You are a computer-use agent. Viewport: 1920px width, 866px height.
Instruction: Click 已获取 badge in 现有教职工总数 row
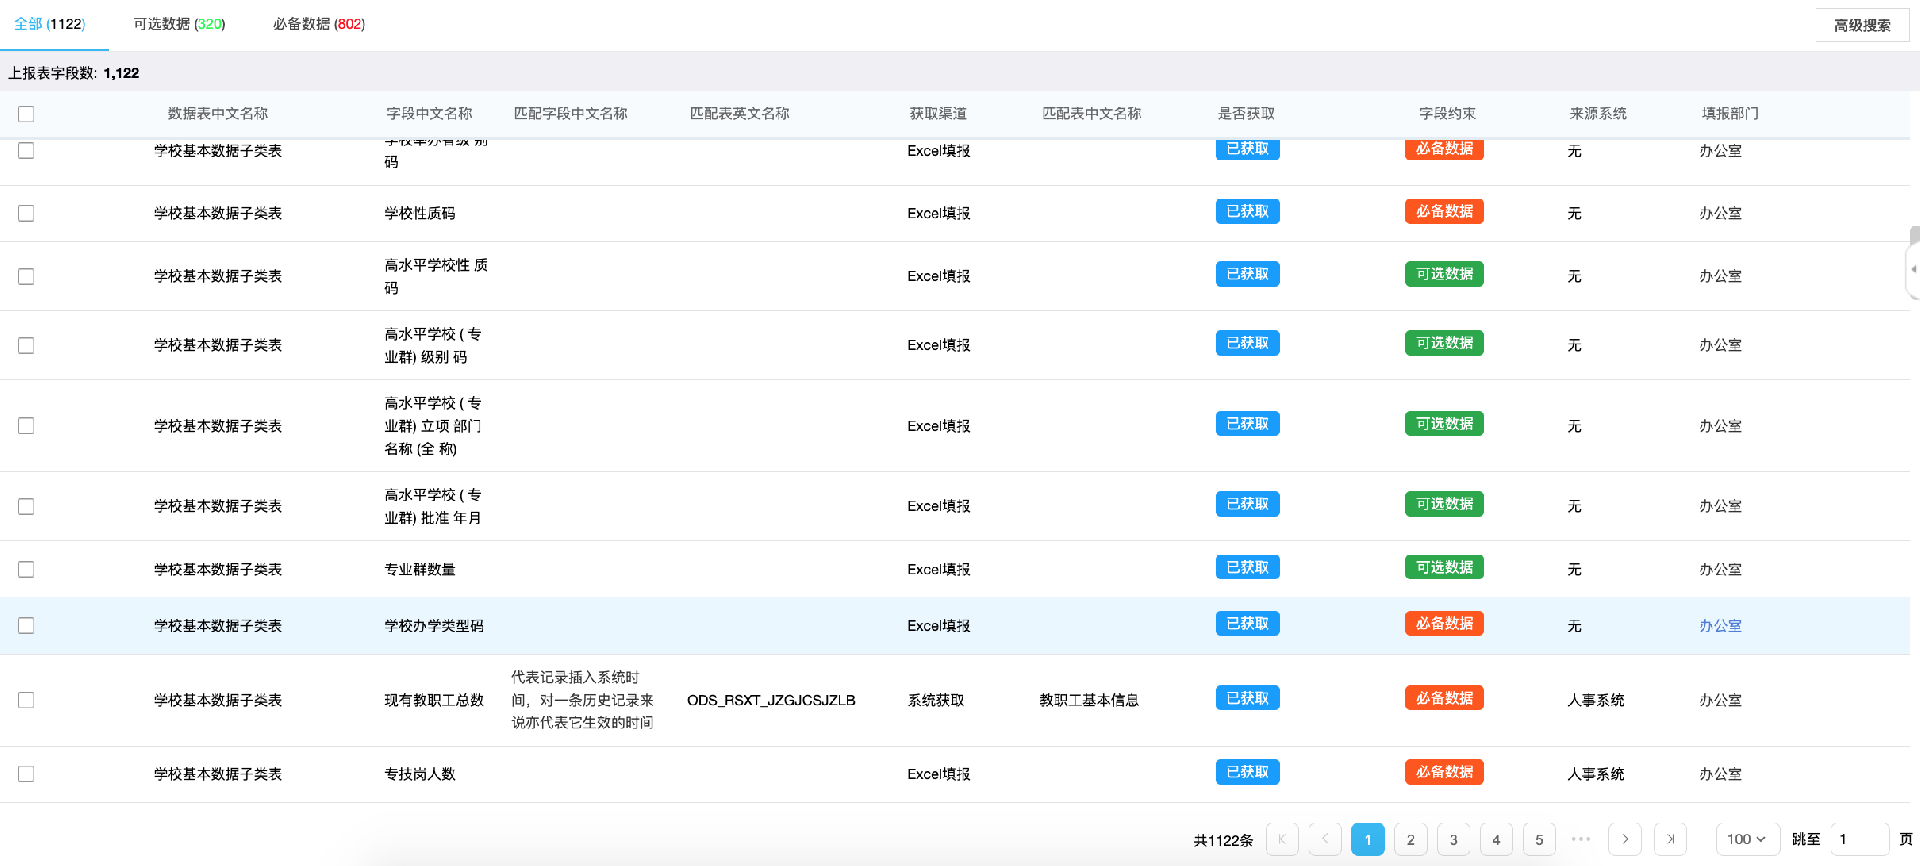(1248, 698)
